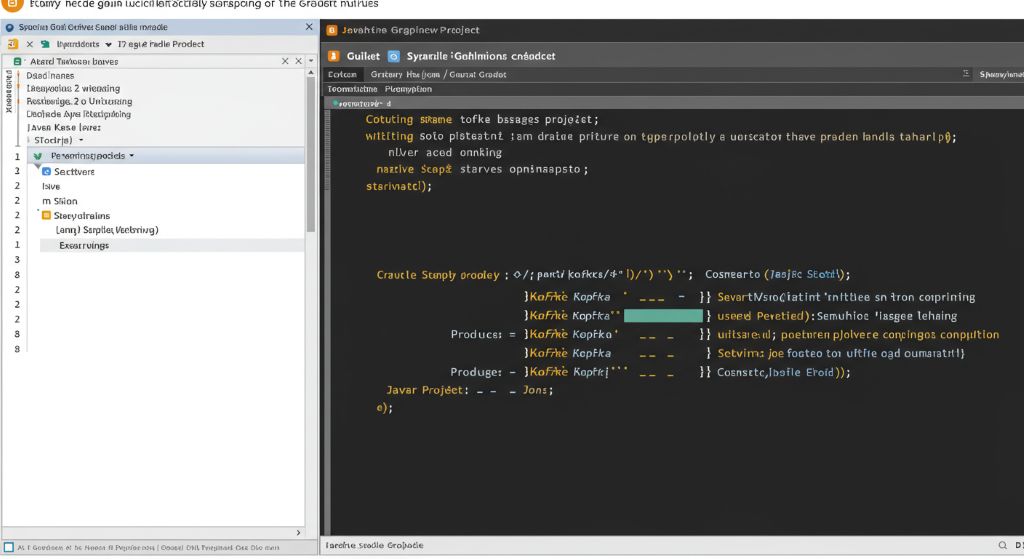Open the 'Gratery Hta (jom / Gmmat Gradot' tab
The image size is (1024, 559).
click(438, 74)
